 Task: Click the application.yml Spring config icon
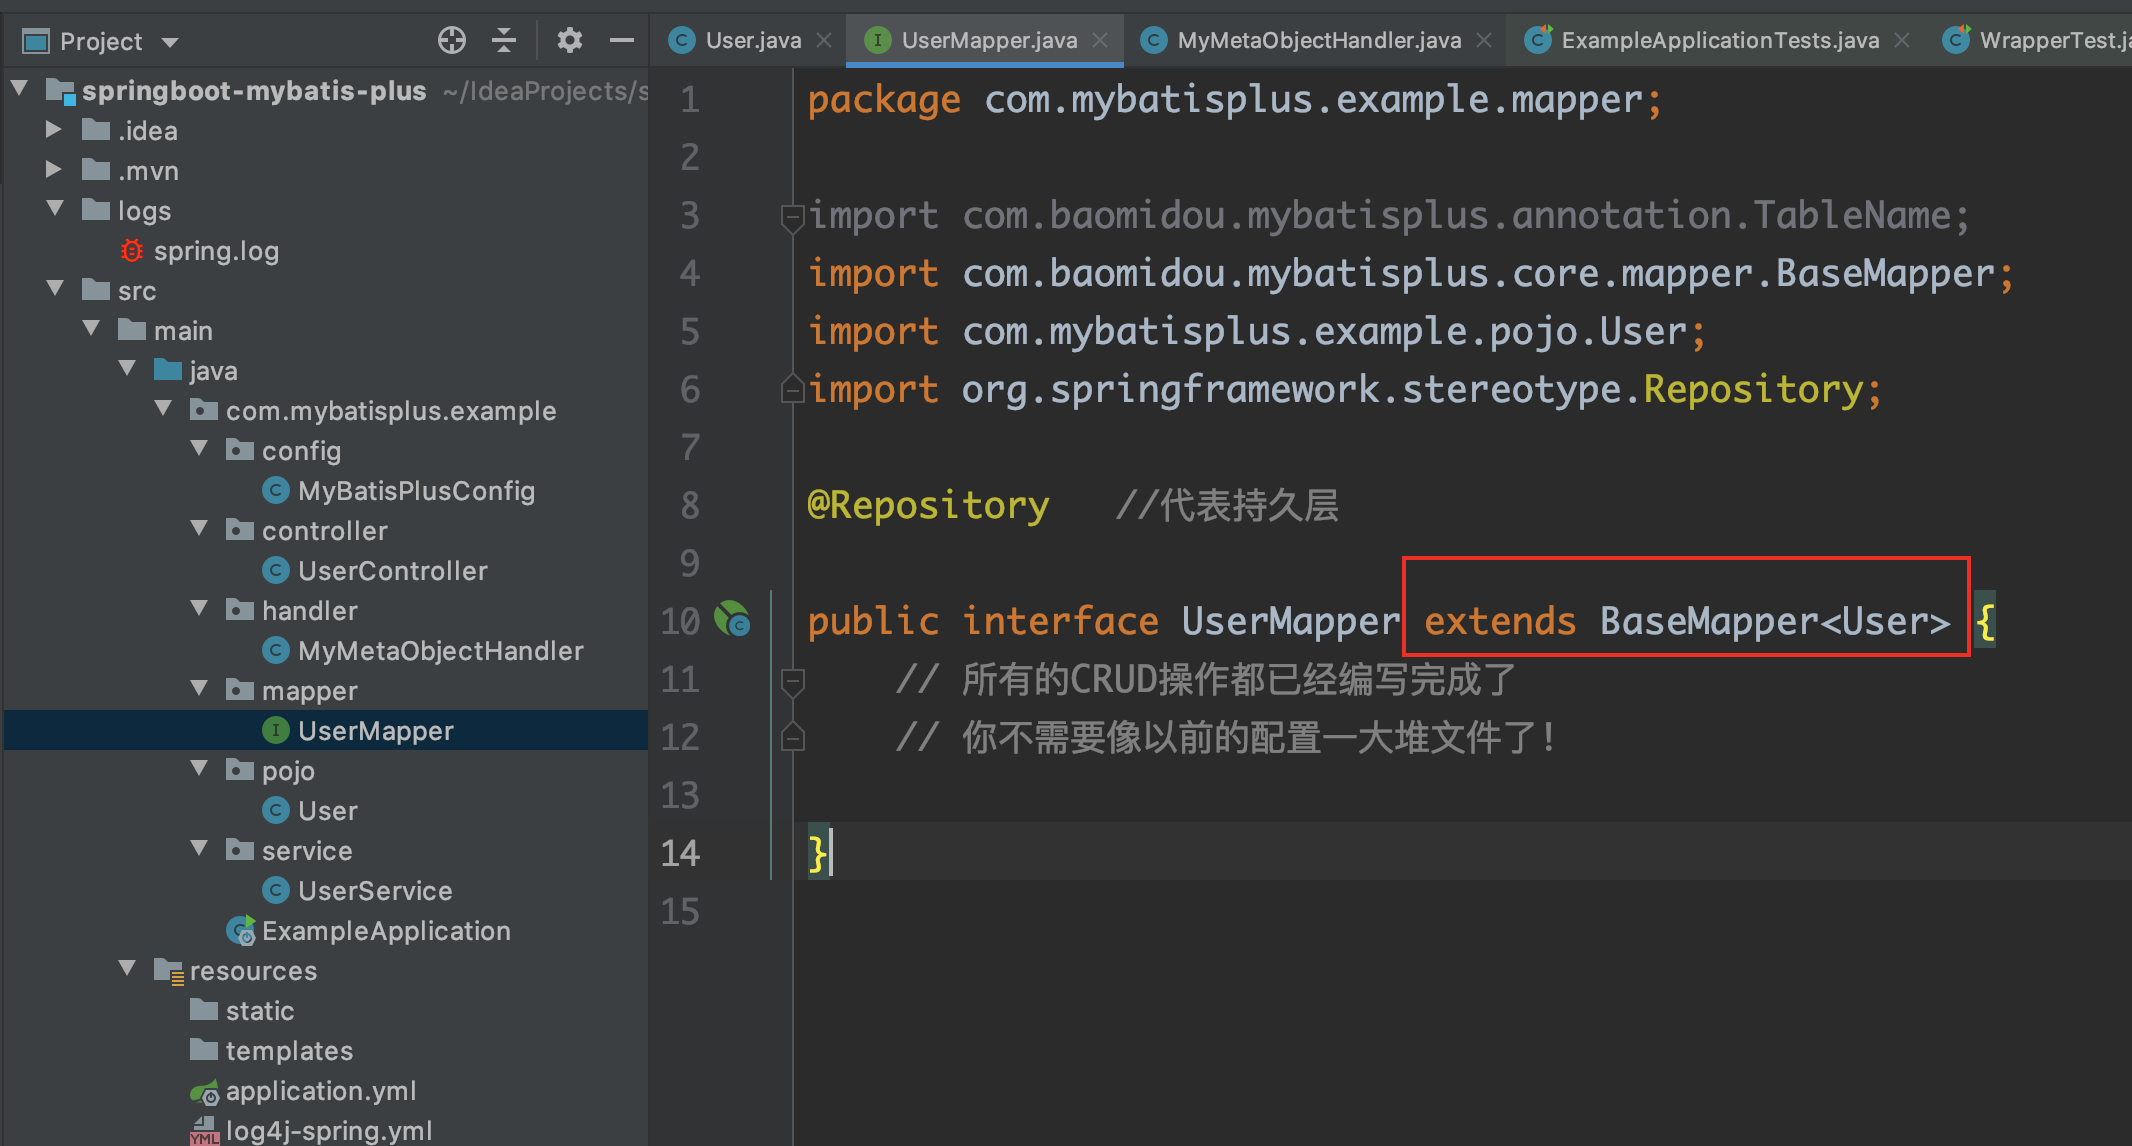[204, 1092]
